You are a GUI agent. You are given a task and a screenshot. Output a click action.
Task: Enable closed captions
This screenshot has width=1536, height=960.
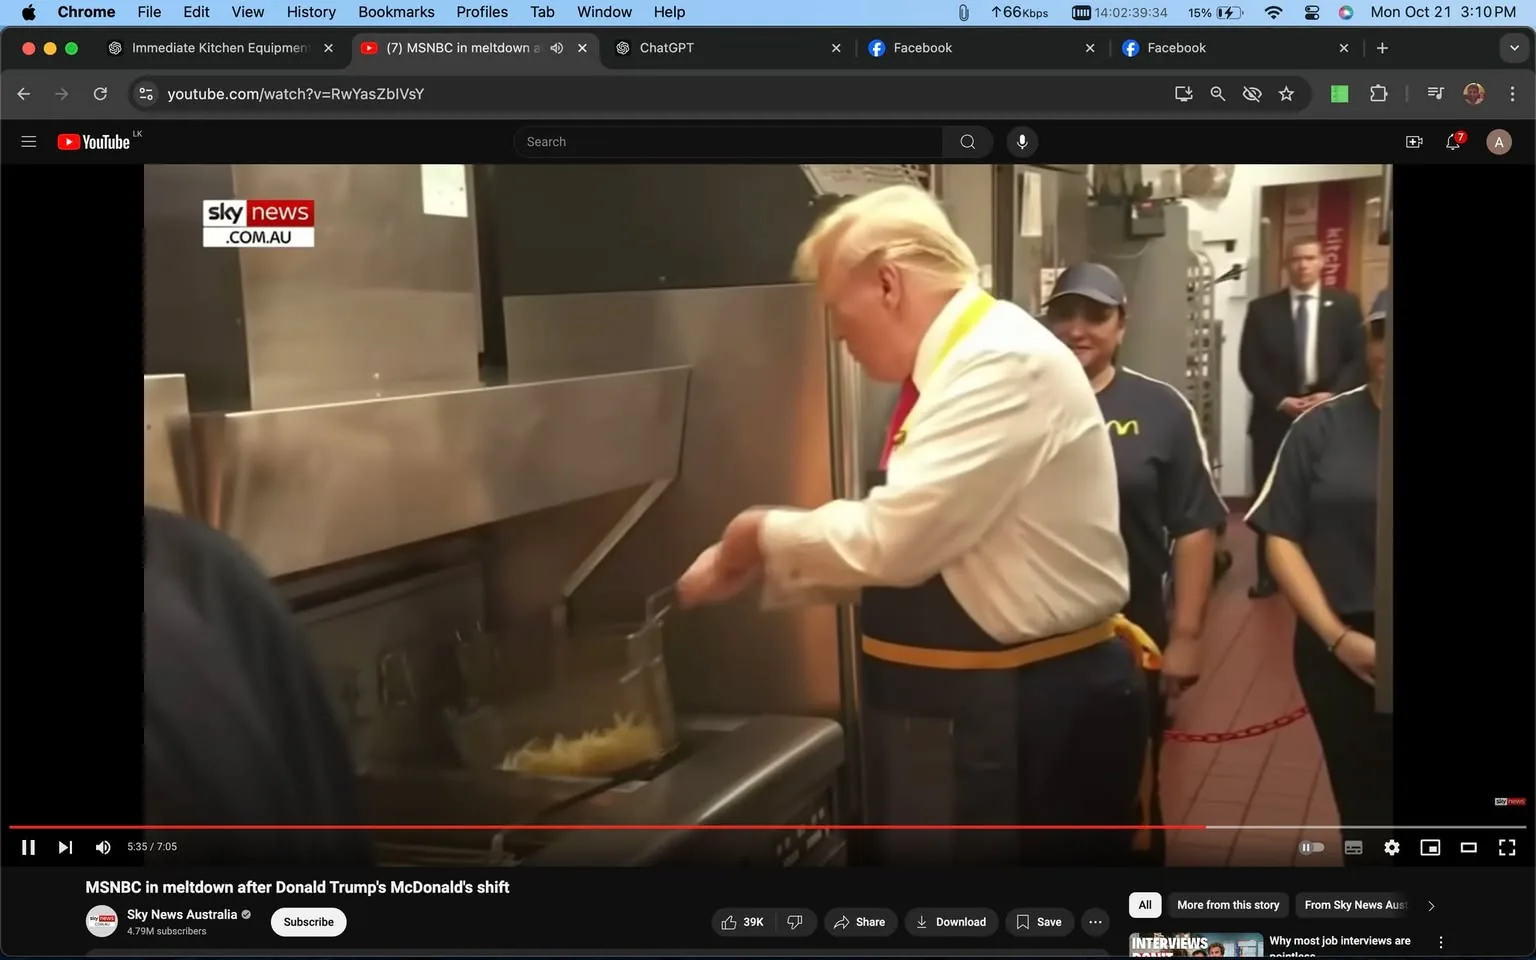(1353, 847)
